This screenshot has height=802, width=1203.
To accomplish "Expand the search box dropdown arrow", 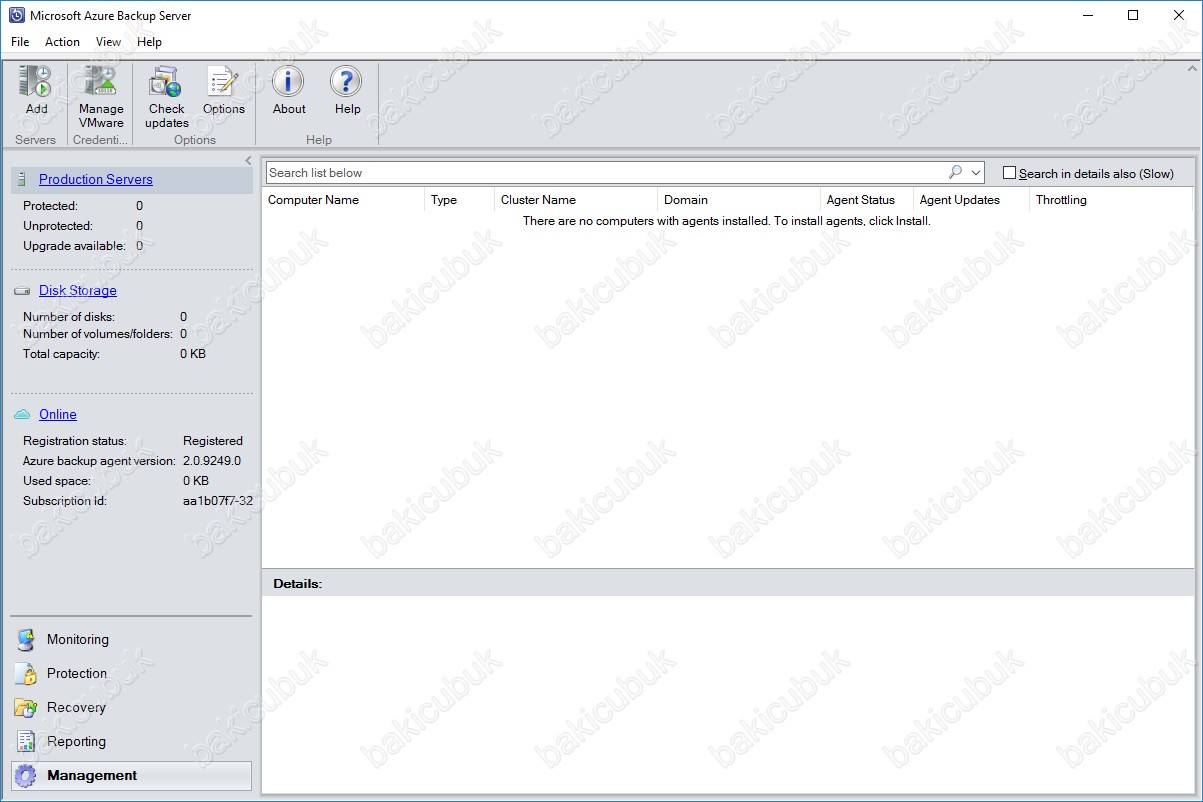I will tap(977, 173).
